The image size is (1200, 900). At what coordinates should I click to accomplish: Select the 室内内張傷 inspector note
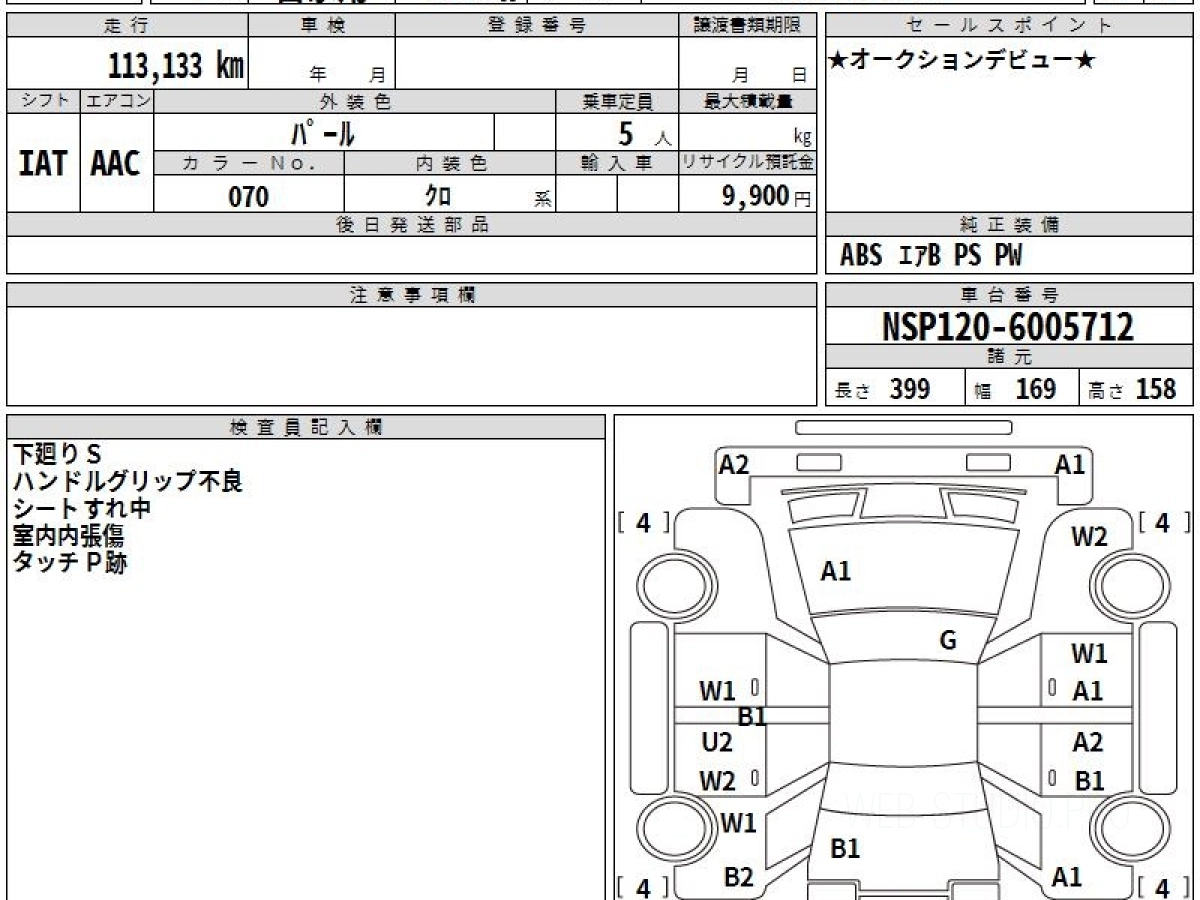pos(68,535)
